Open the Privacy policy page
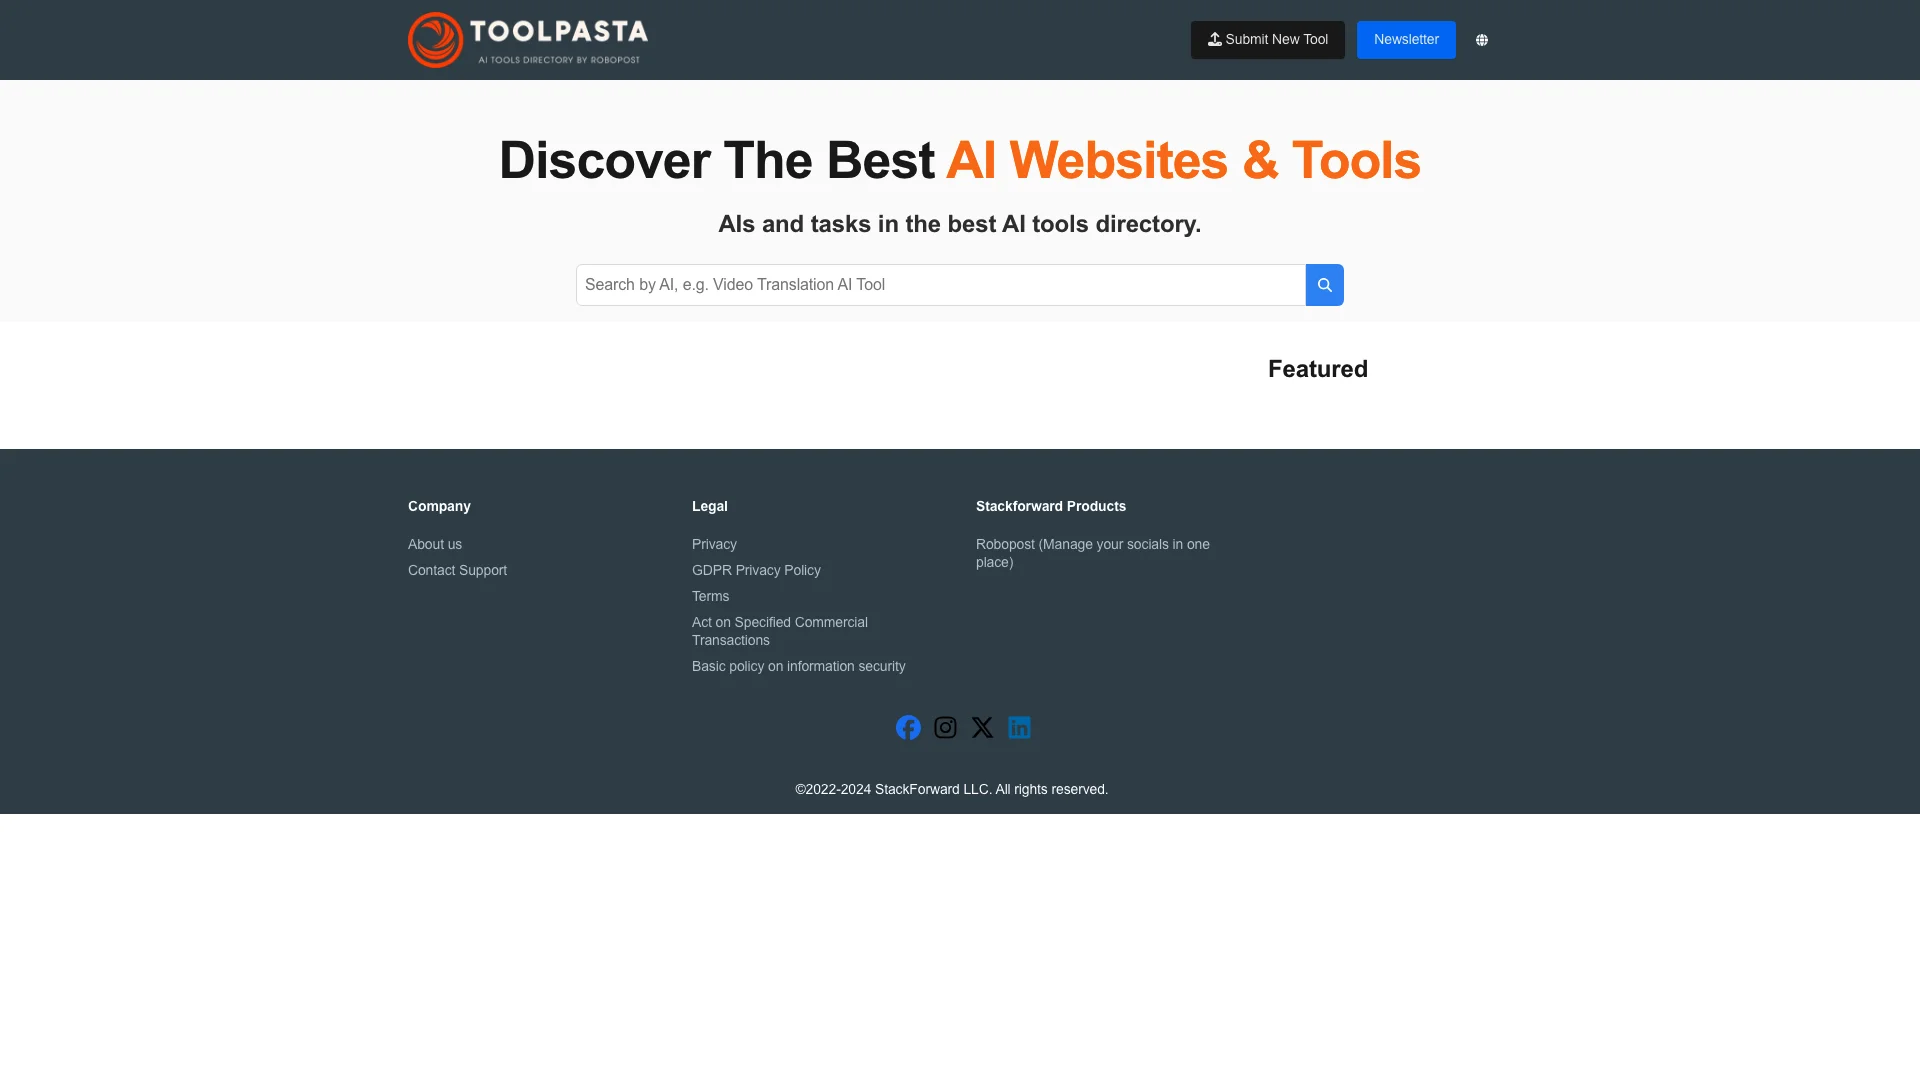 (x=713, y=543)
